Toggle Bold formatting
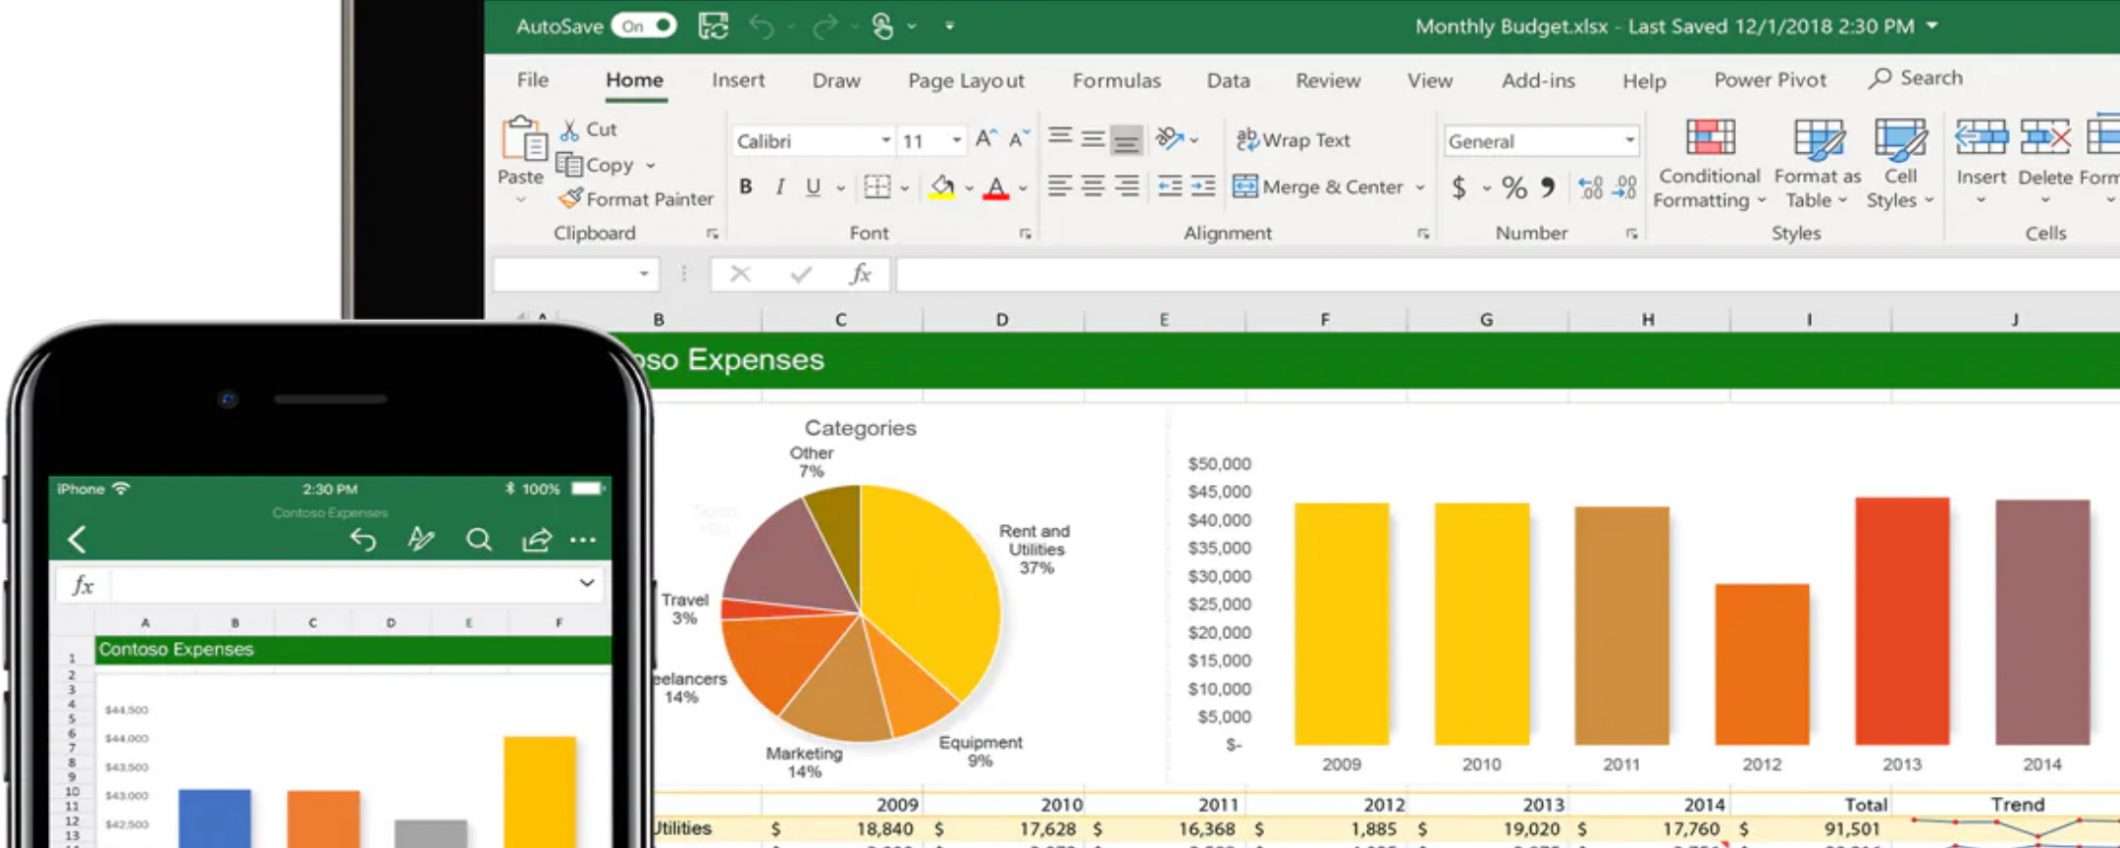This screenshot has height=848, width=2120. [x=746, y=187]
